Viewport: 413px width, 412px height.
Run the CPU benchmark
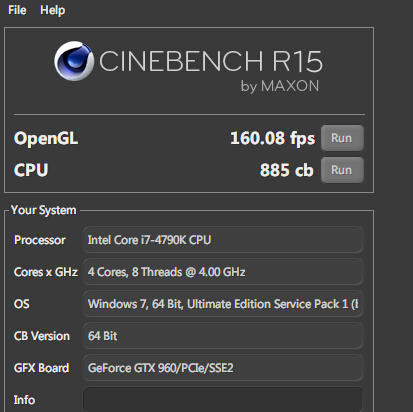tap(342, 170)
